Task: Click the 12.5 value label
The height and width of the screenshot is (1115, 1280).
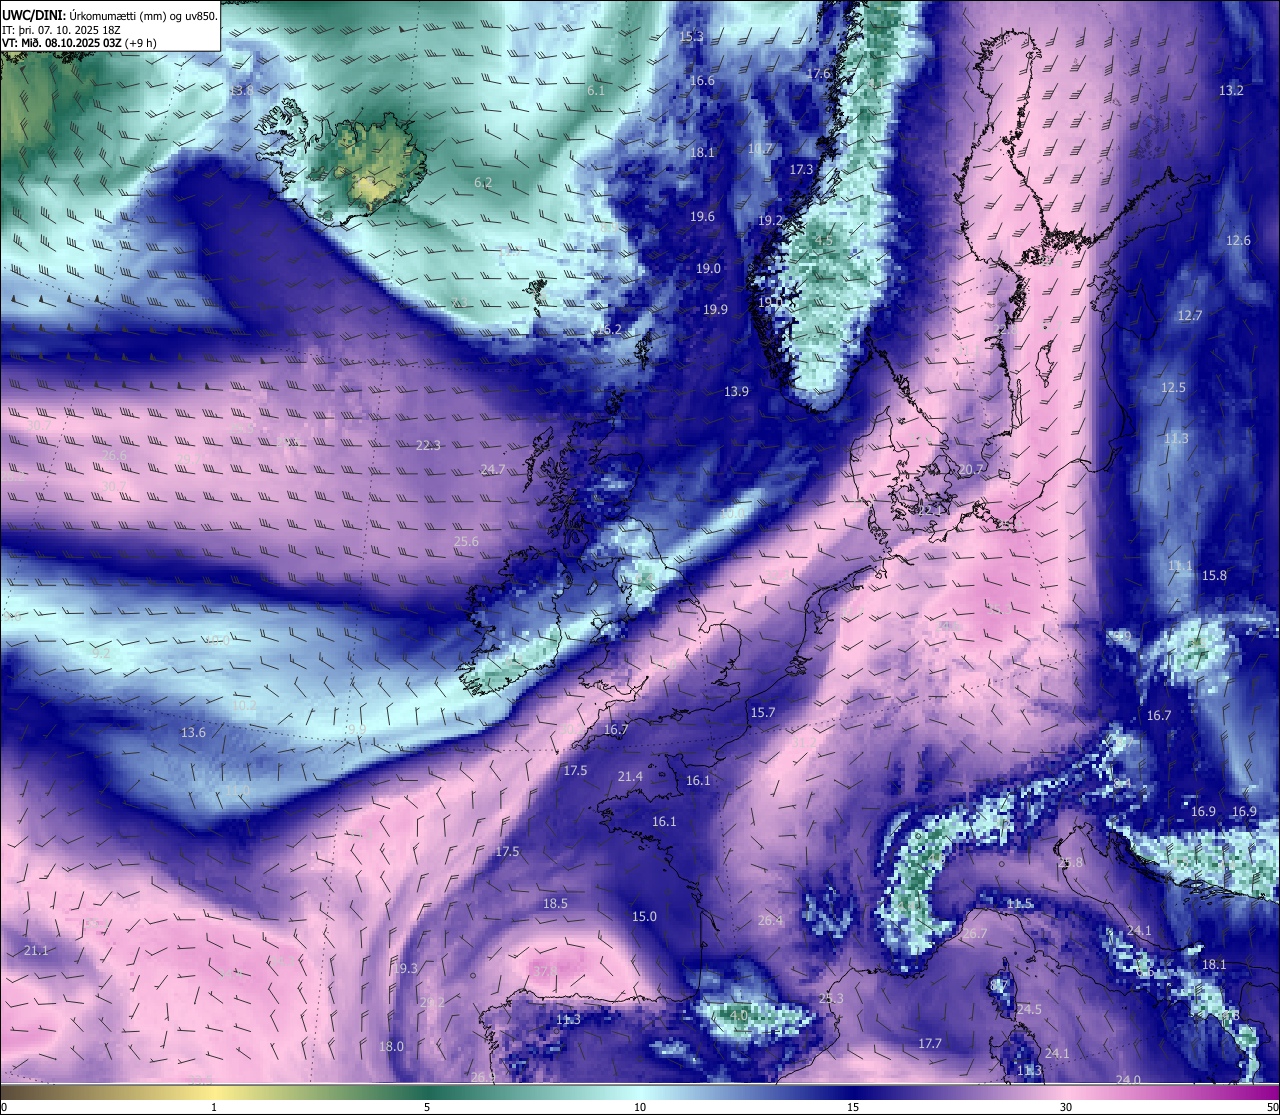Action: [x=1173, y=388]
